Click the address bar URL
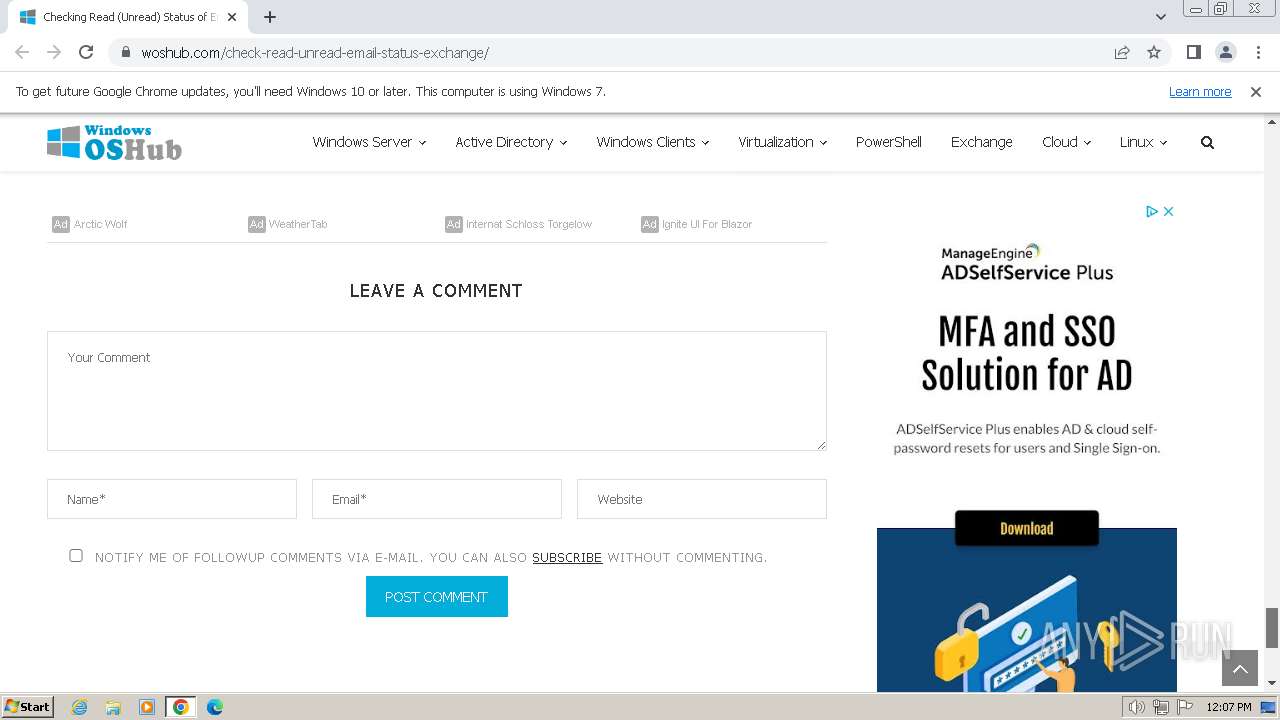The width and height of the screenshot is (1280, 720). pos(315,52)
